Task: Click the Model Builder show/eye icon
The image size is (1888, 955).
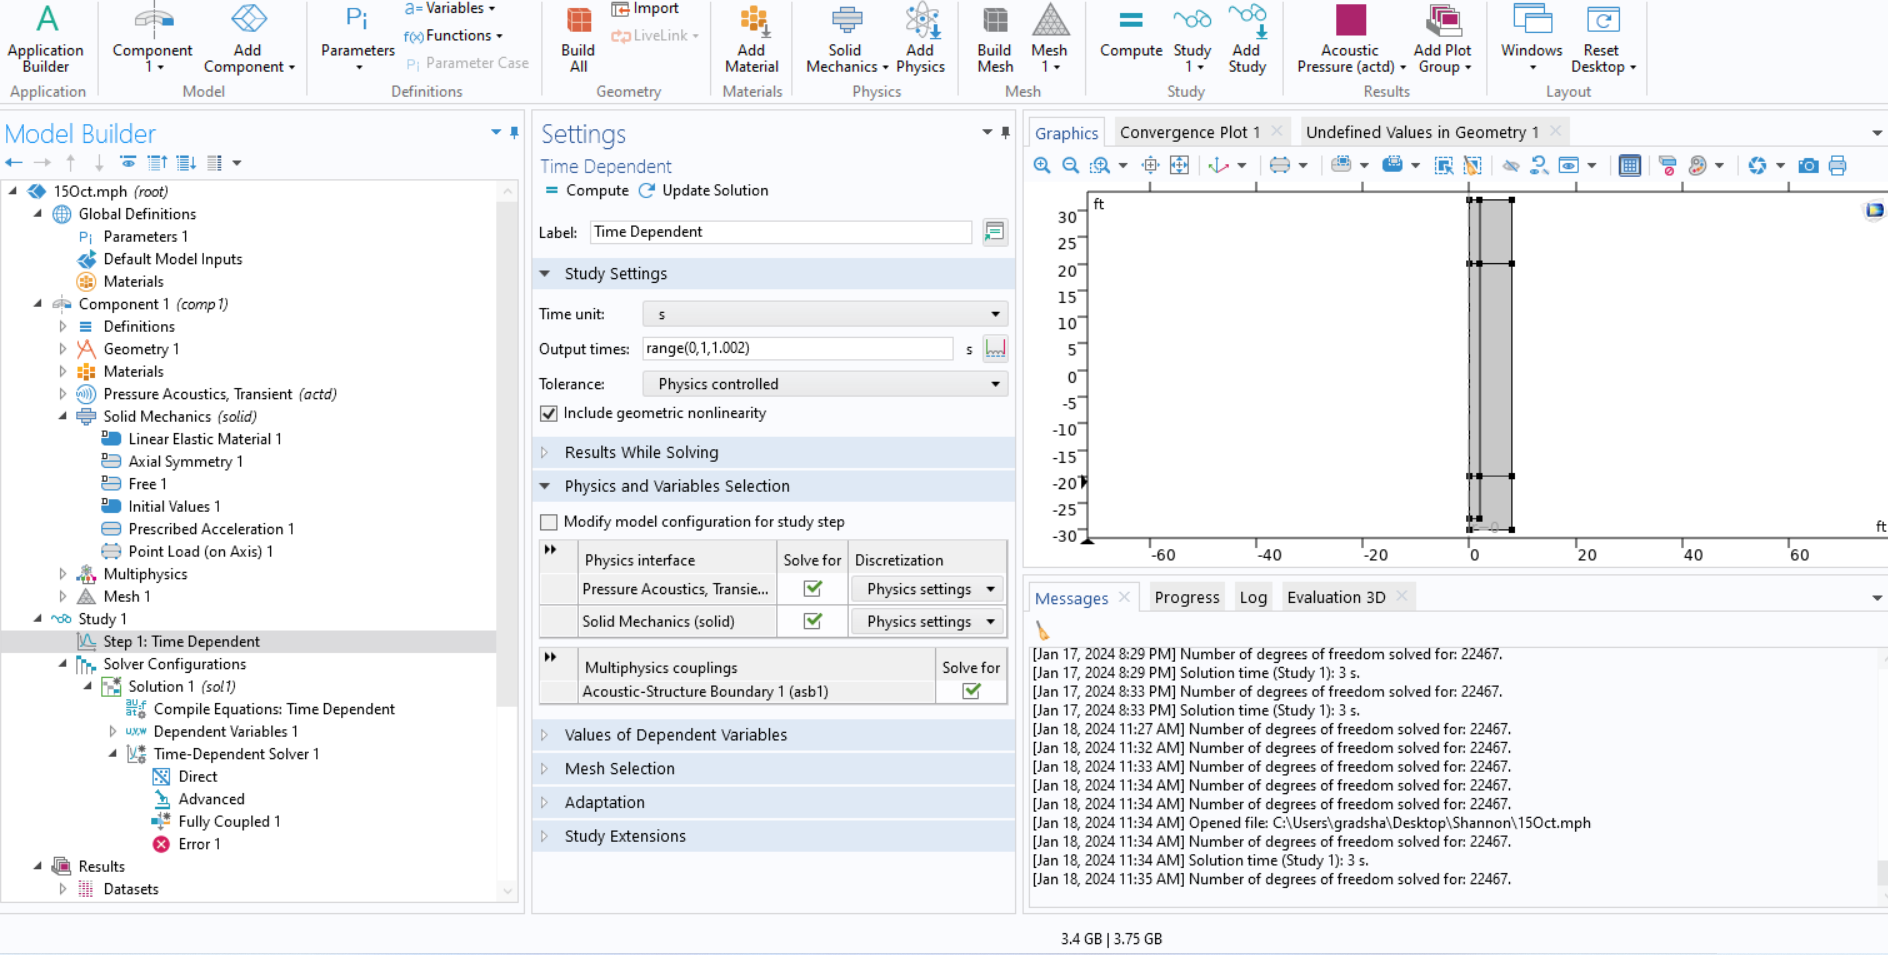Action: click(x=128, y=162)
